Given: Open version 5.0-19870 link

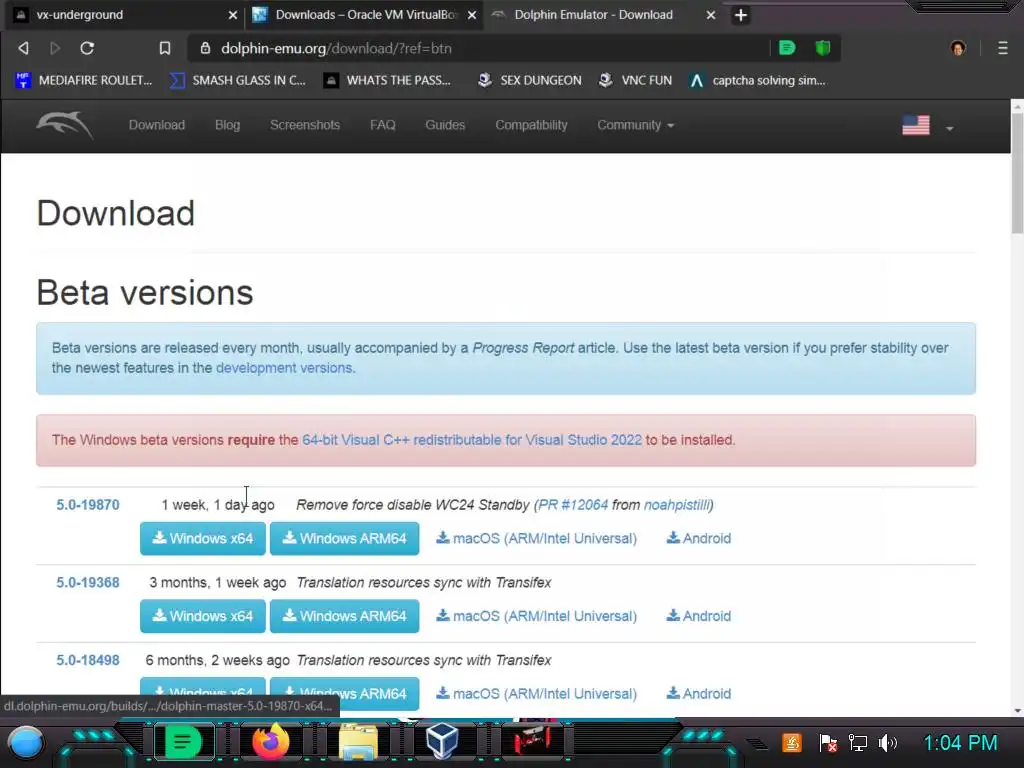Looking at the screenshot, I should [x=88, y=505].
